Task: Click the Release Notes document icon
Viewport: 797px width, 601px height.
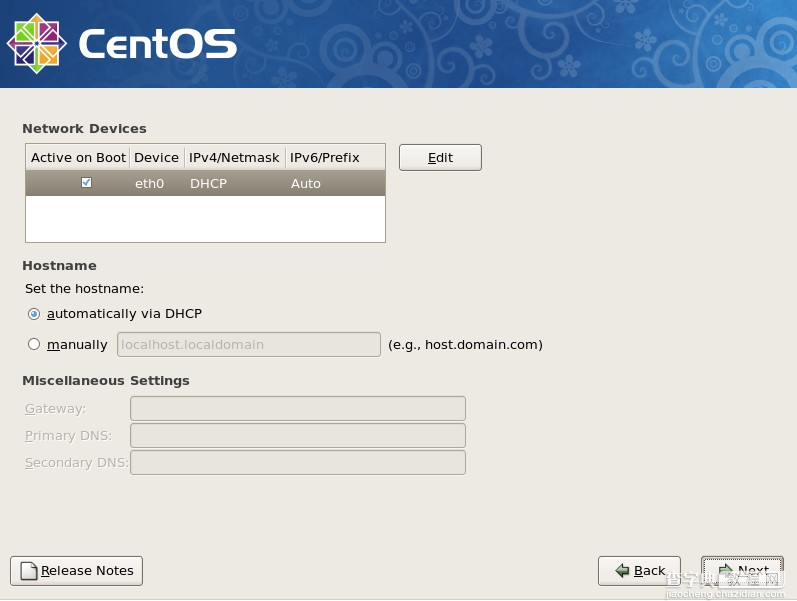Action: [x=28, y=570]
